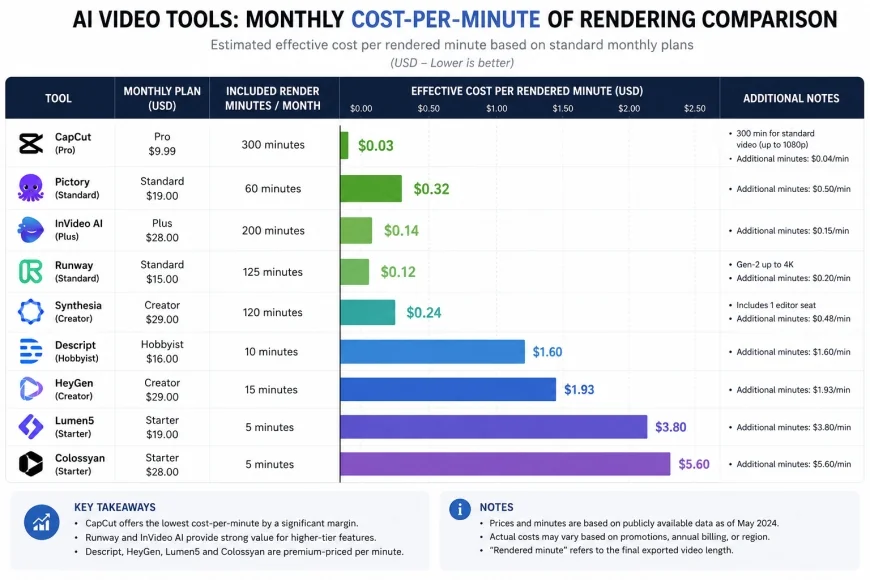Click the Descript striped logo icon
This screenshot has width=870, height=580.
pos(31,351)
